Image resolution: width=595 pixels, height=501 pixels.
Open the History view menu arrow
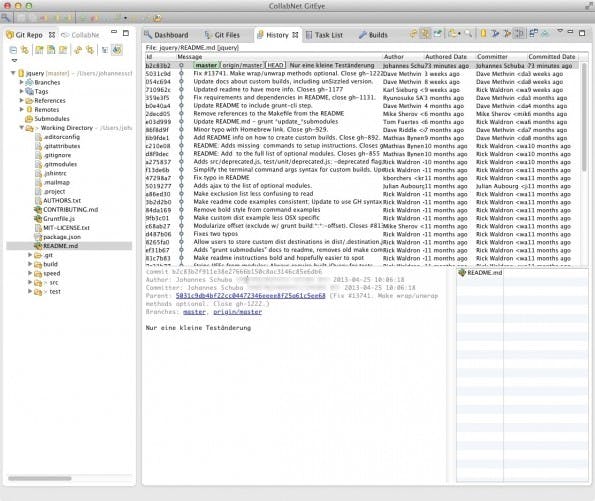(560, 31)
